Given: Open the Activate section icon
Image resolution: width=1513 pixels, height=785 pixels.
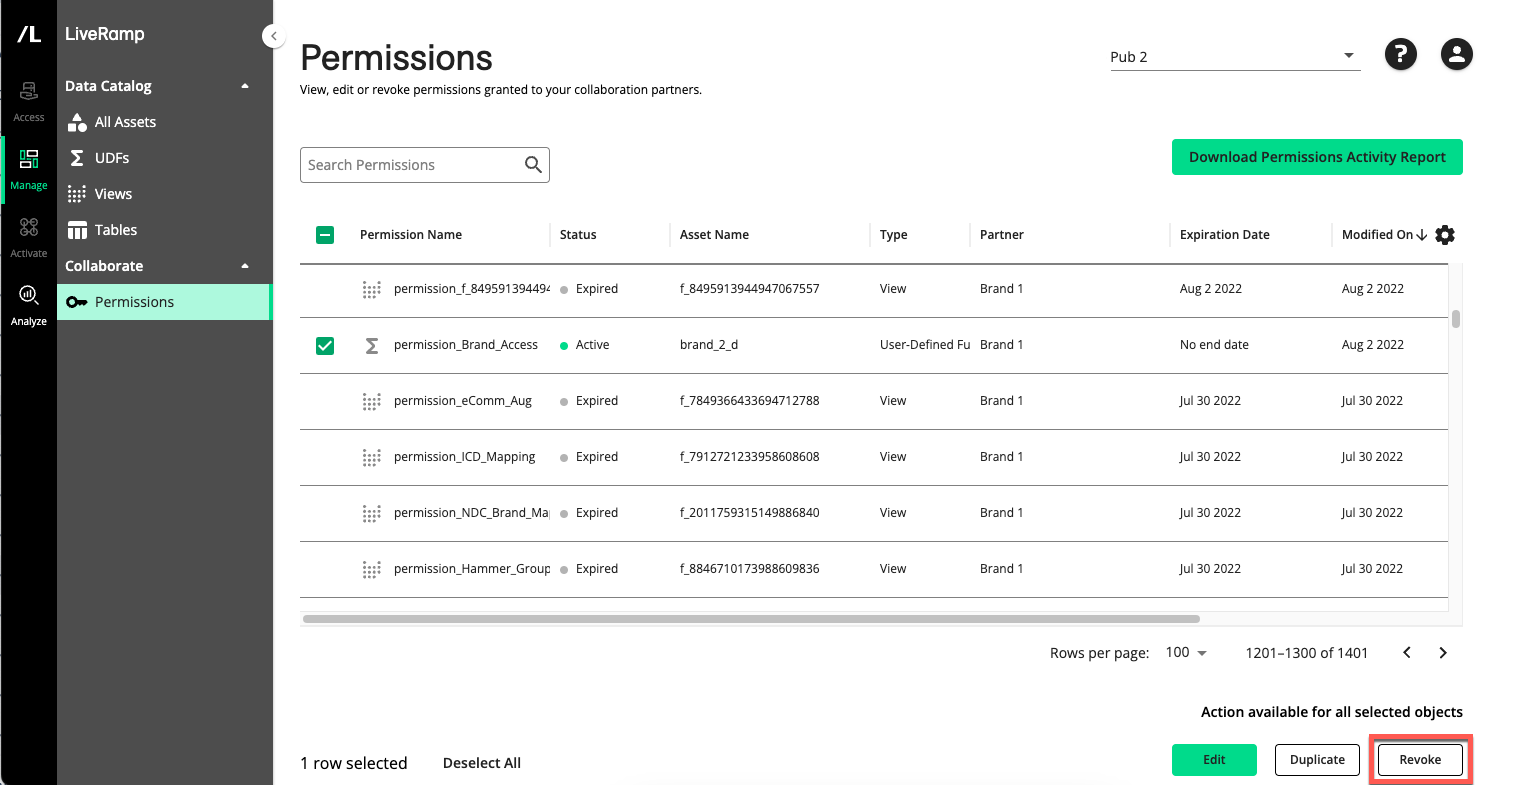Looking at the screenshot, I should (29, 227).
